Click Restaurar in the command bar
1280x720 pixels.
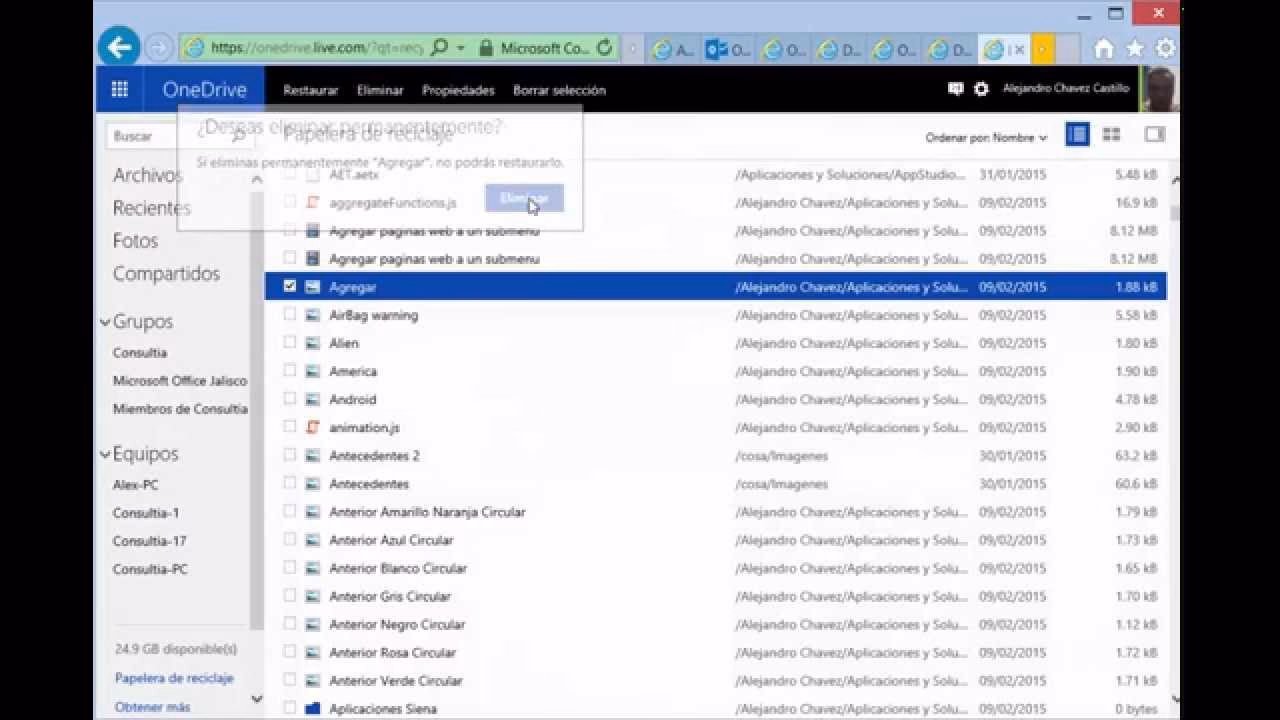(x=310, y=90)
